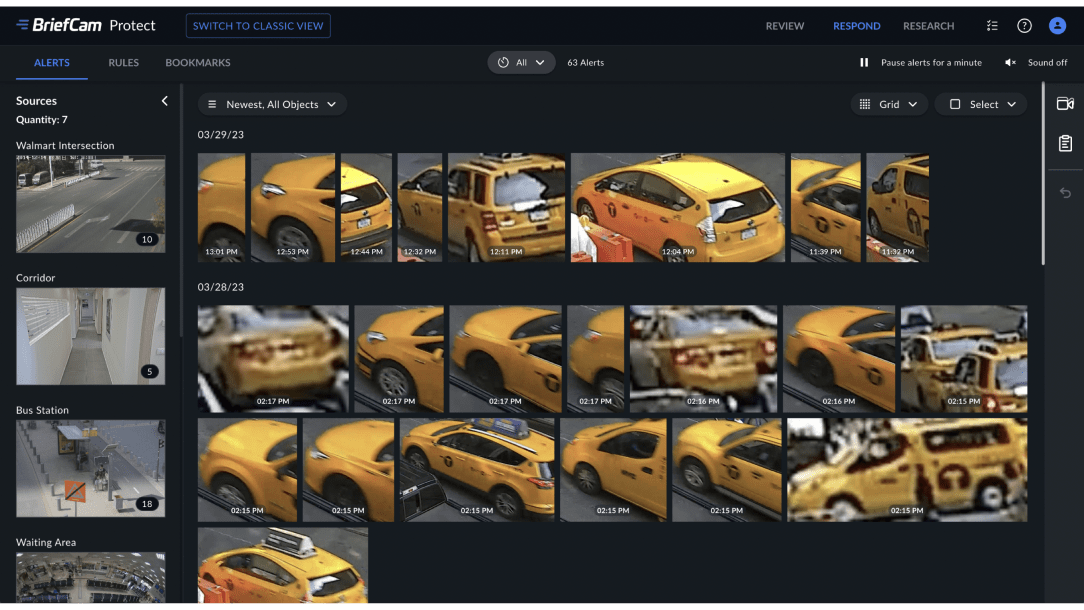Click the undo arrow icon on right sidebar
Image resolution: width=1084 pixels, height=610 pixels.
click(x=1065, y=193)
